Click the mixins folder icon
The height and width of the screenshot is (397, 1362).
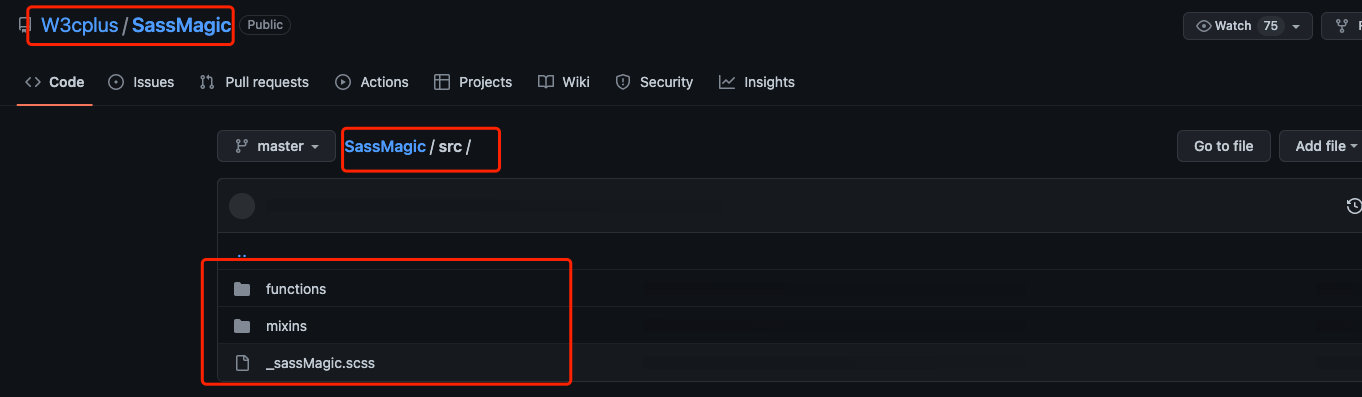click(x=241, y=326)
